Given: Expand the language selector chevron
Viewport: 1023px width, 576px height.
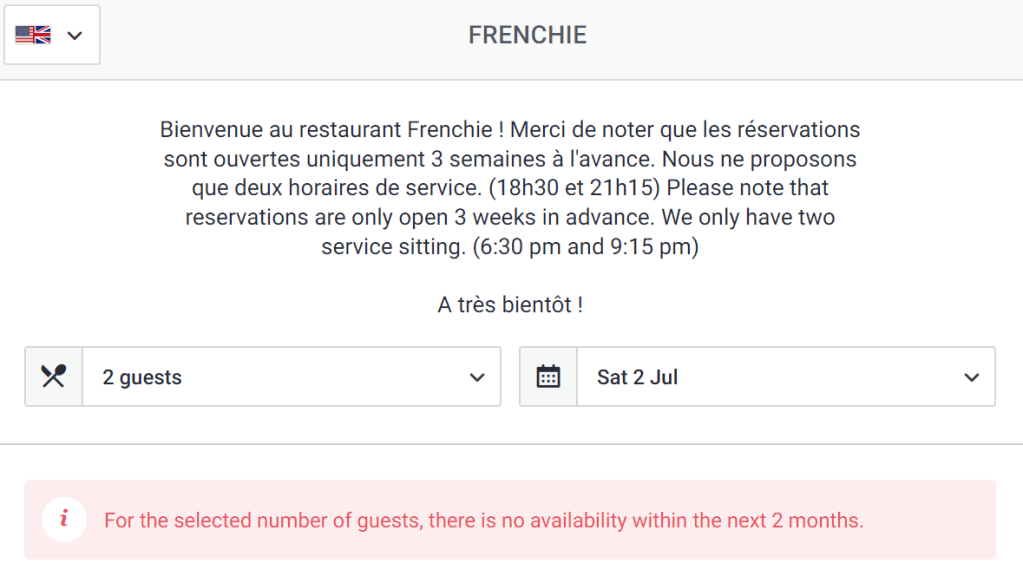Looking at the screenshot, I should pyautogui.click(x=74, y=36).
